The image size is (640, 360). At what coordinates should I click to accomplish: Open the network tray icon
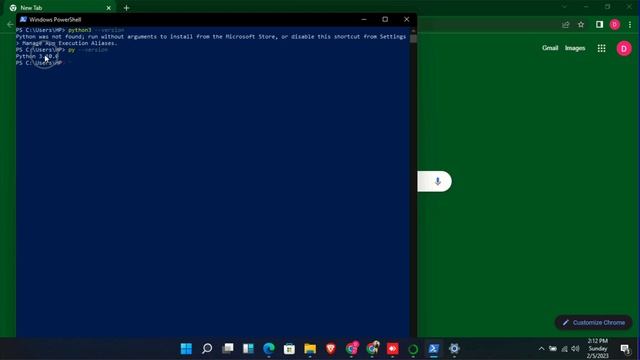[x=564, y=349]
